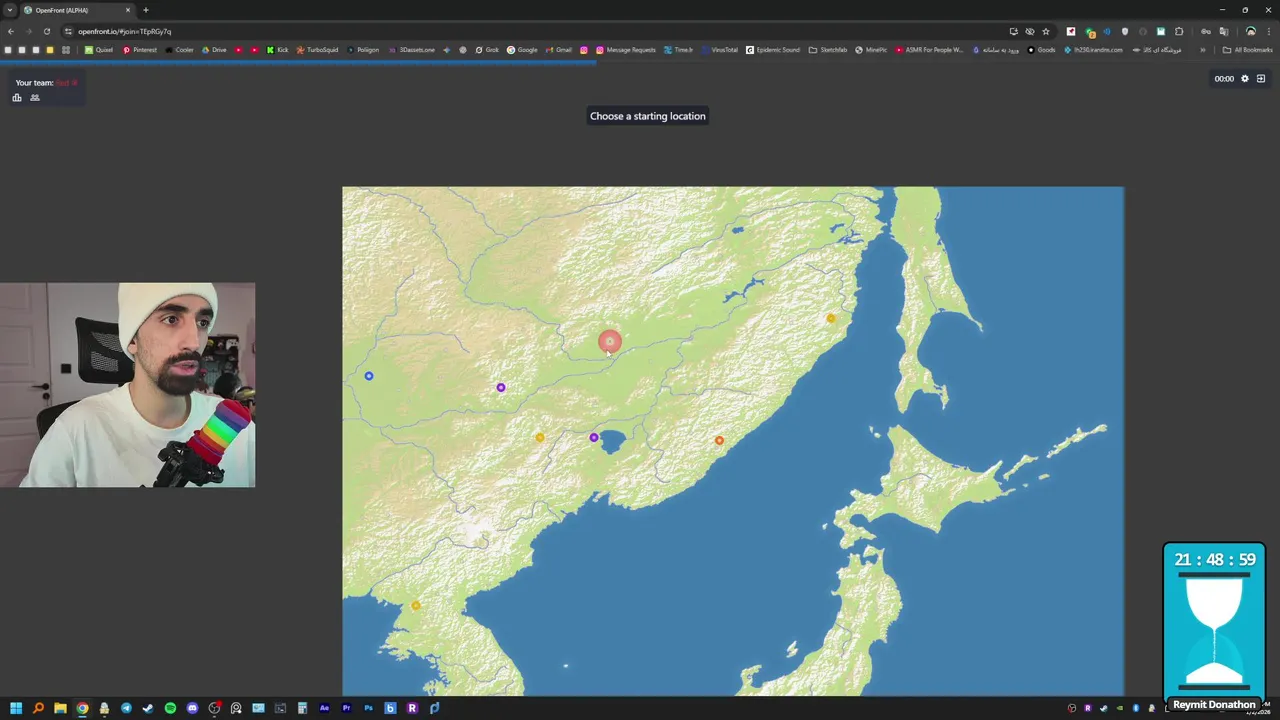Open a new browser tab
This screenshot has height=720, width=1280.
pyautogui.click(x=146, y=10)
